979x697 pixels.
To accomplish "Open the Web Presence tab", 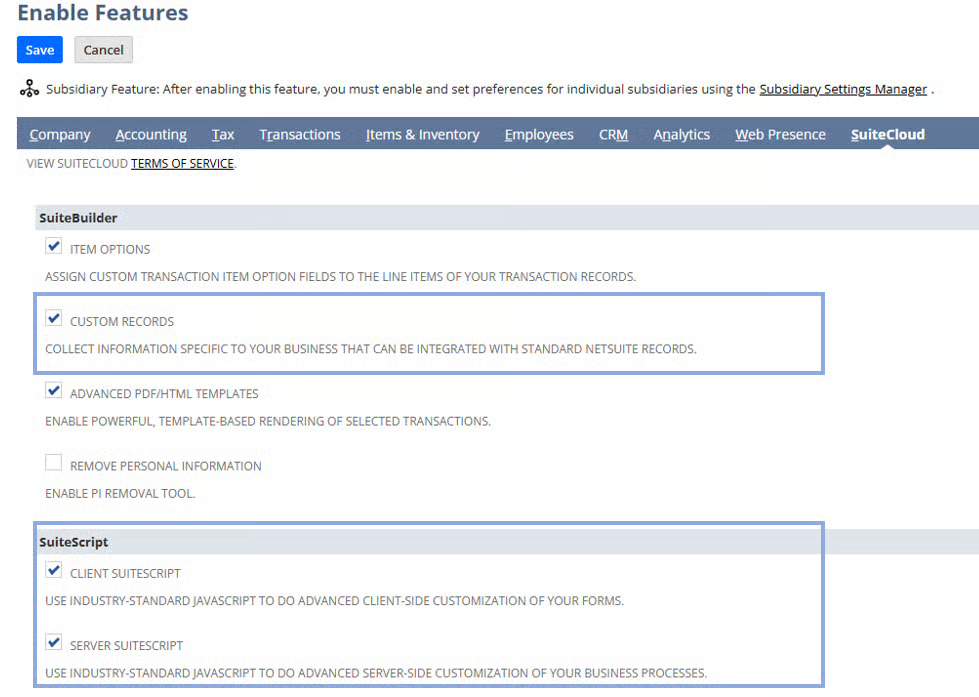I will [x=780, y=134].
